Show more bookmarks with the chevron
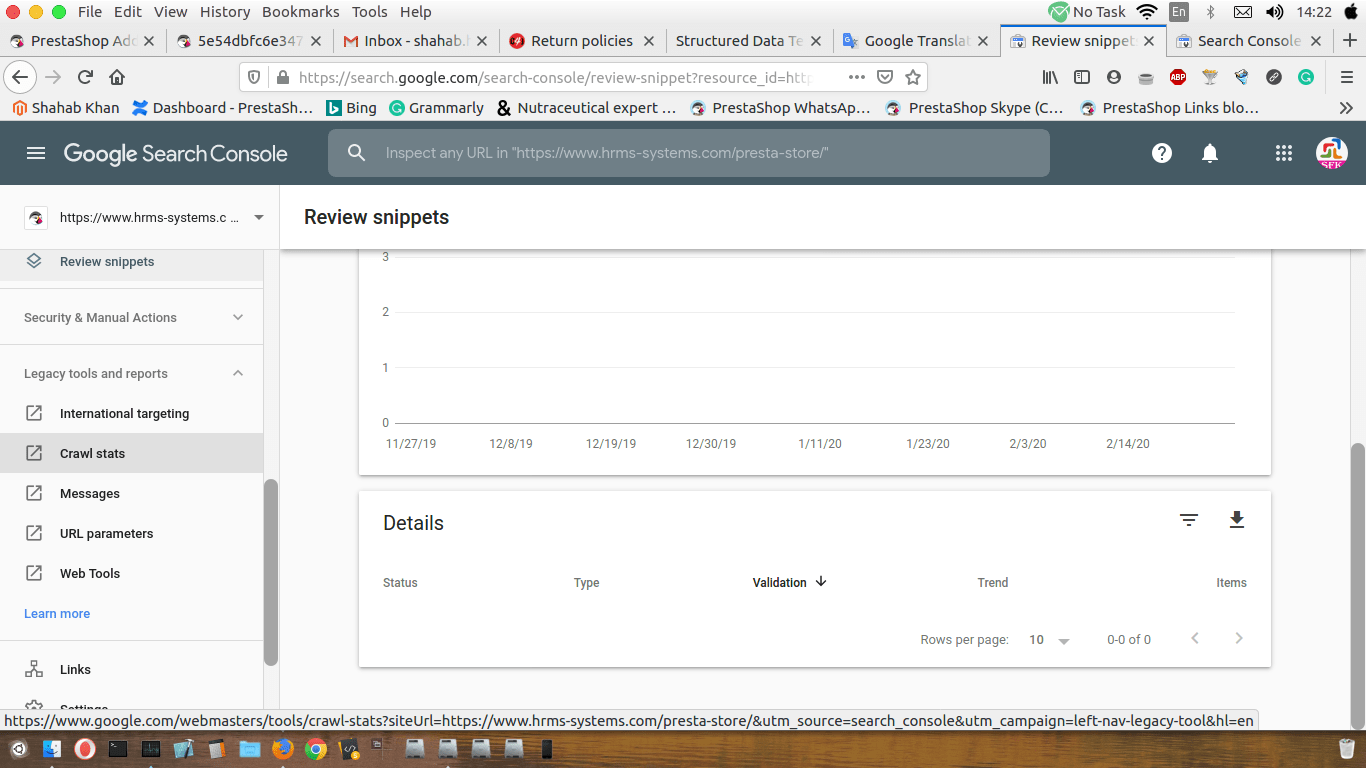The width and height of the screenshot is (1366, 768). [x=1346, y=108]
